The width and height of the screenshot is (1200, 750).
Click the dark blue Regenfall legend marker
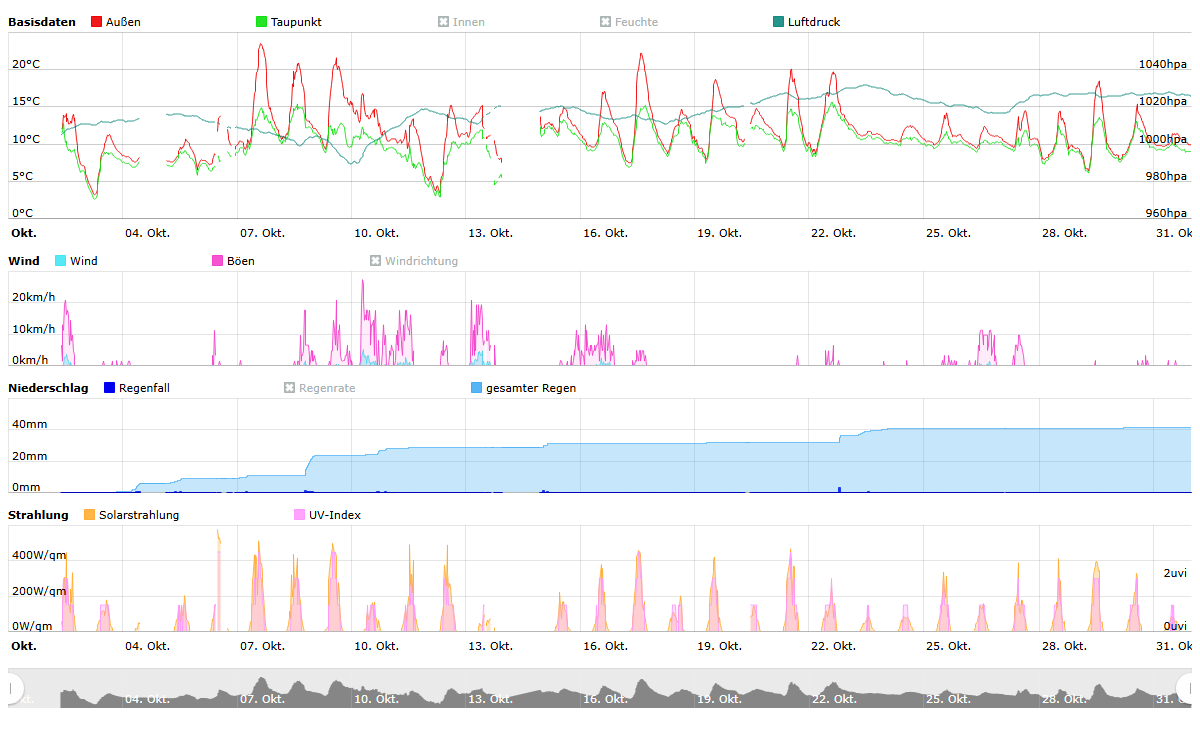coord(110,388)
